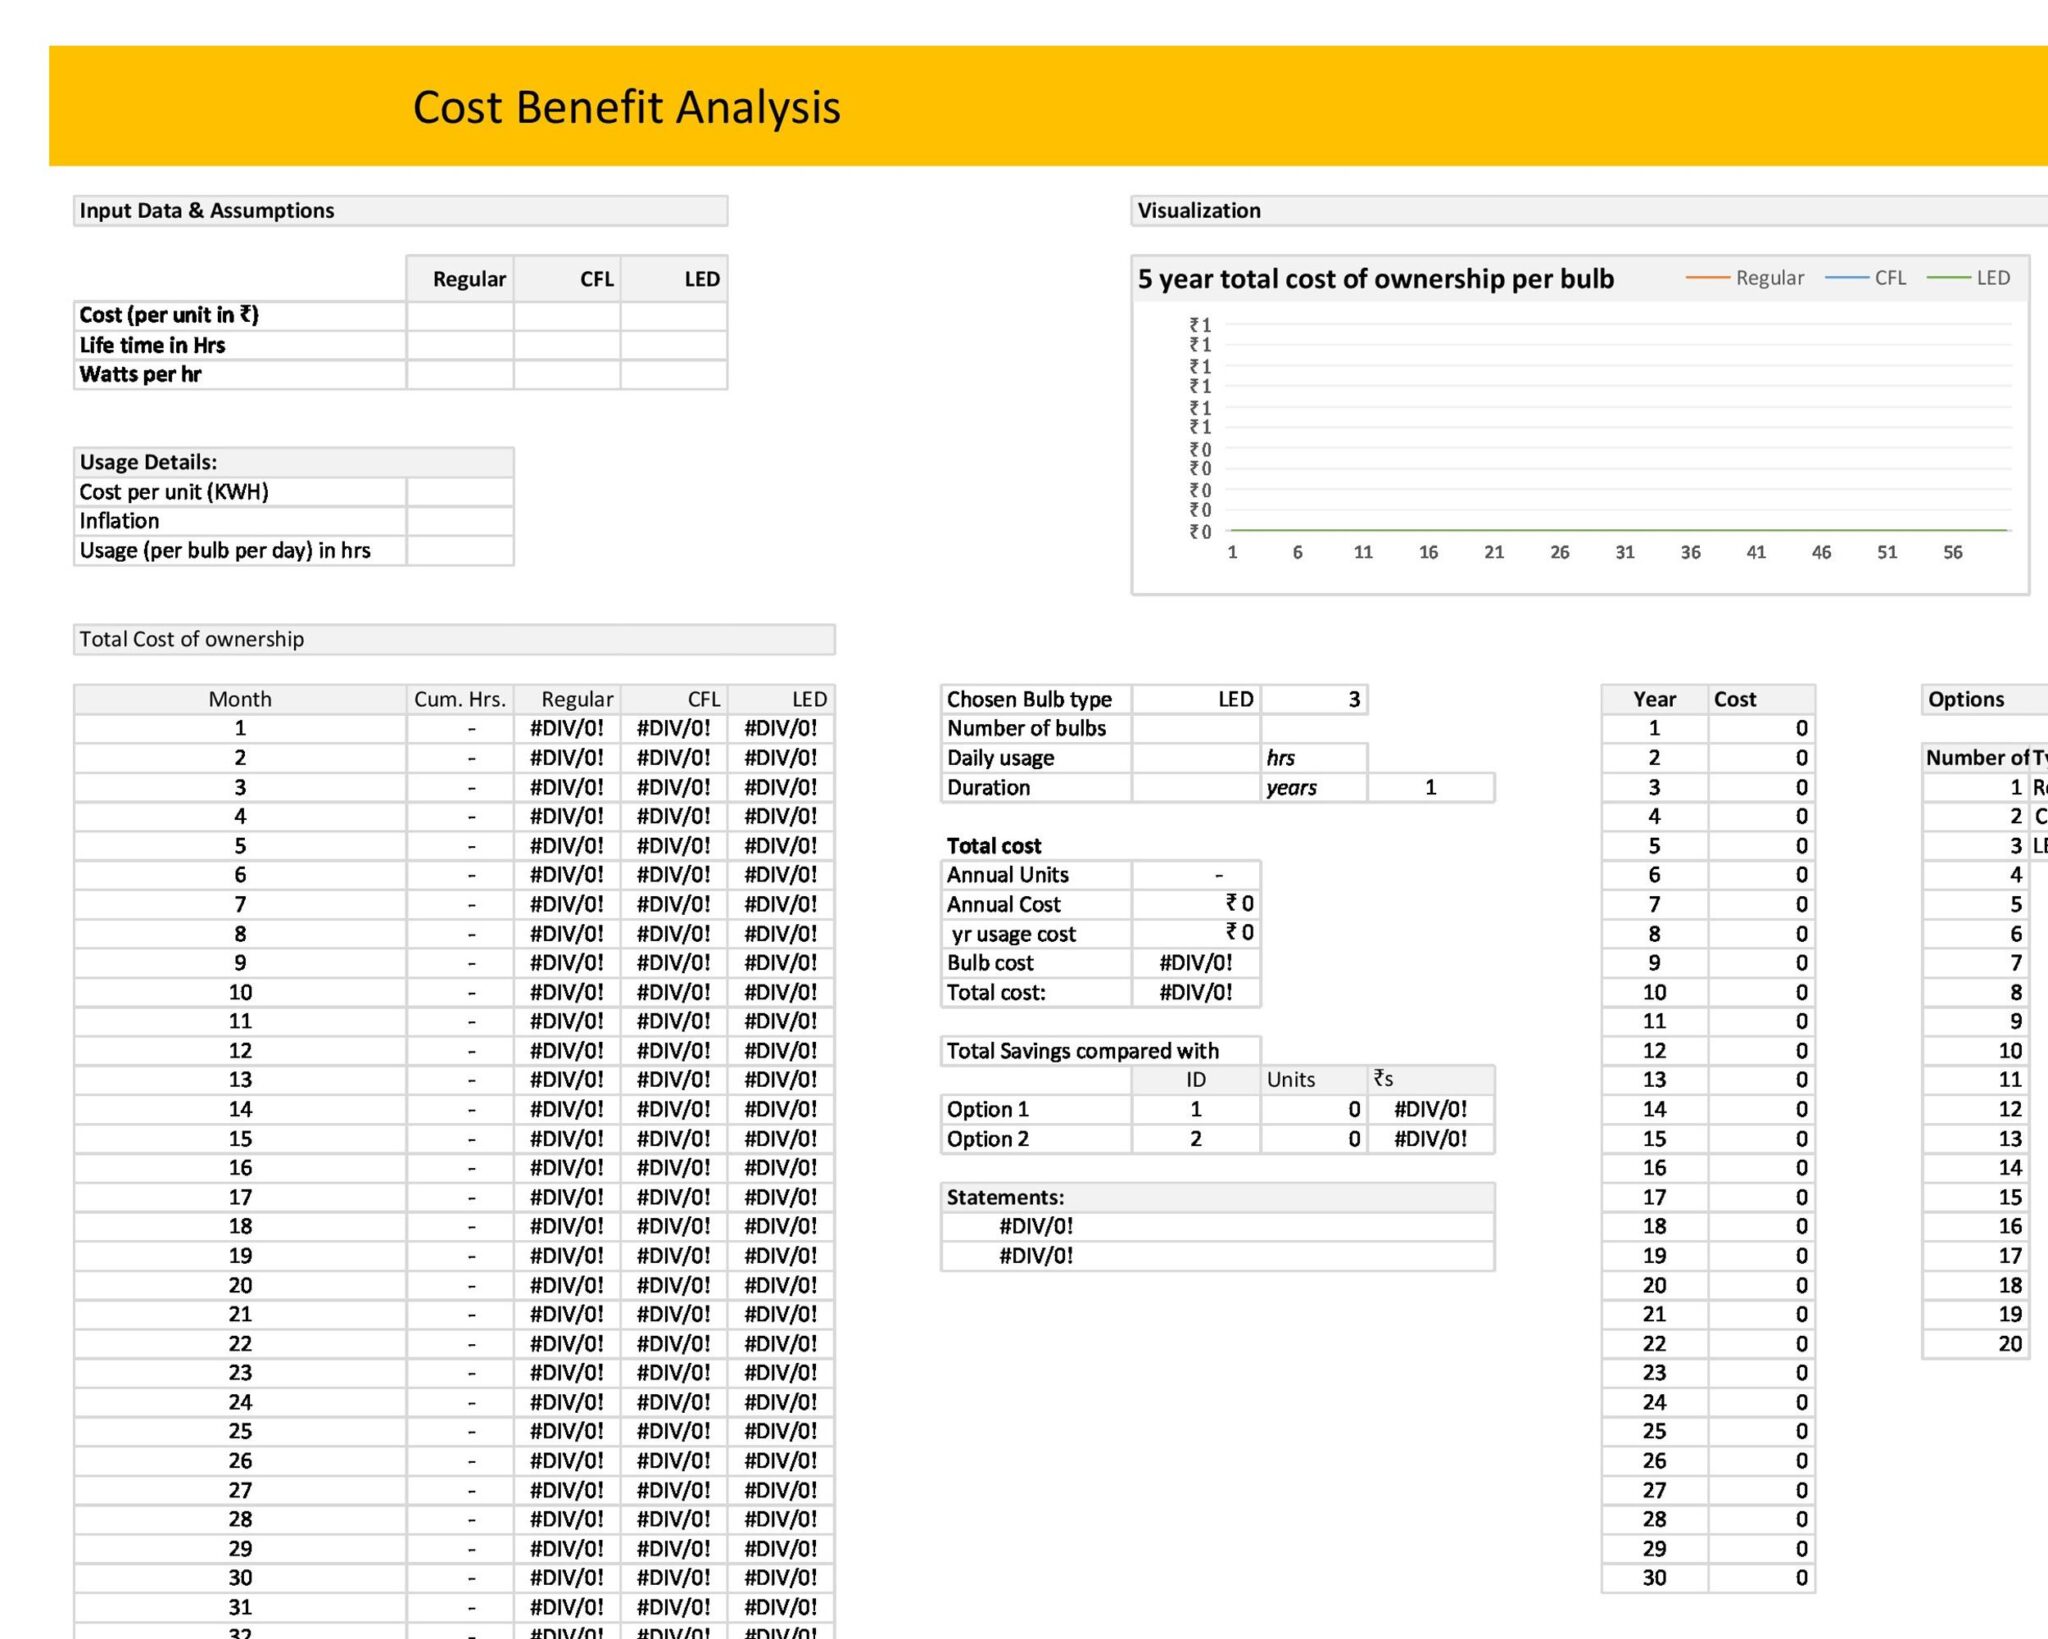Click the Visualization section header
Image resolution: width=2048 pixels, height=1639 pixels.
[1197, 210]
